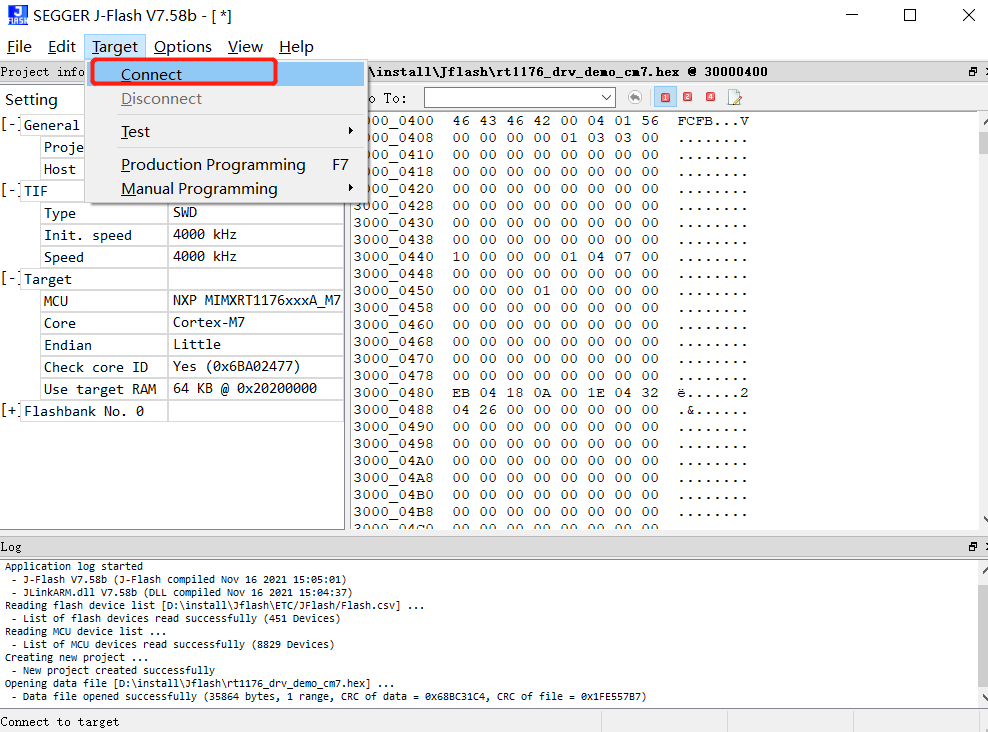
Task: Open the Options menu
Action: pos(182,47)
